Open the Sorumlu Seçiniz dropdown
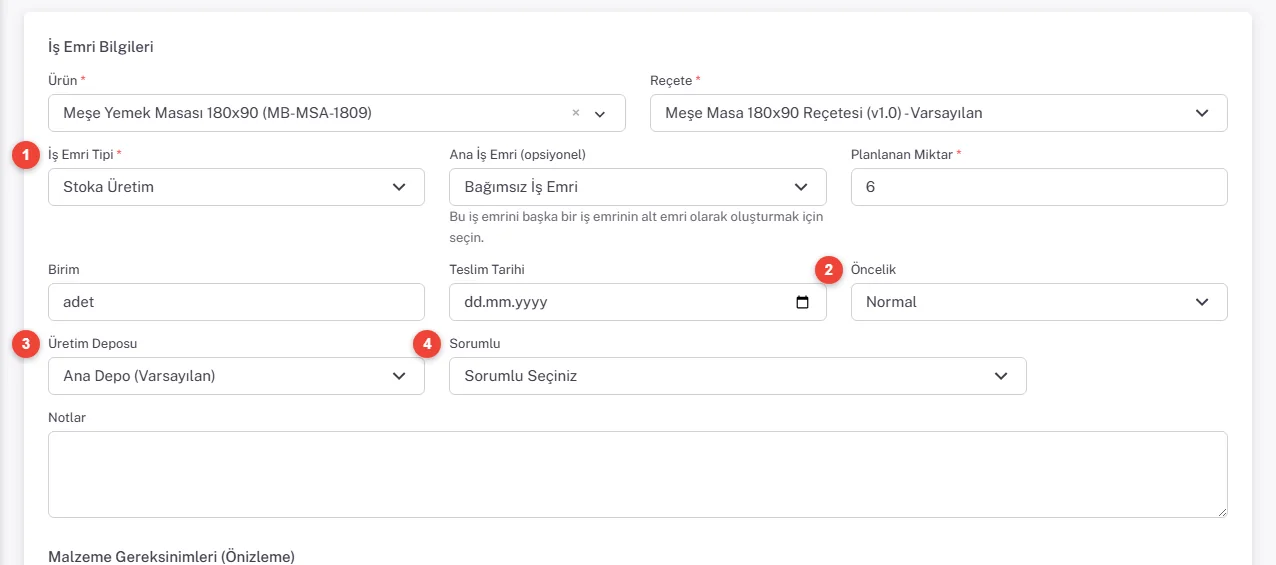The width and height of the screenshot is (1276, 565). click(x=738, y=376)
